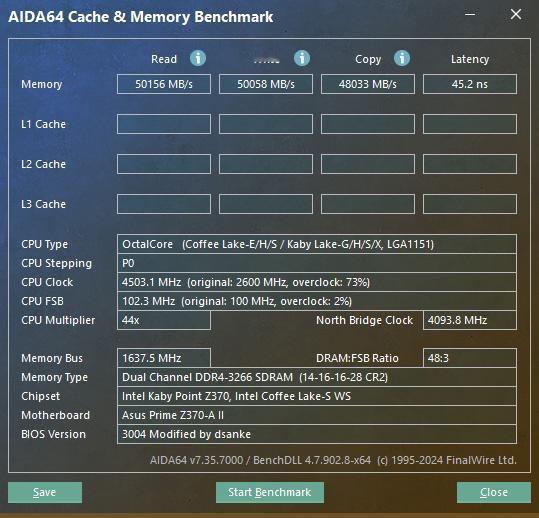Click the BIOS Version 3004 Modified by dsanke

(317, 434)
